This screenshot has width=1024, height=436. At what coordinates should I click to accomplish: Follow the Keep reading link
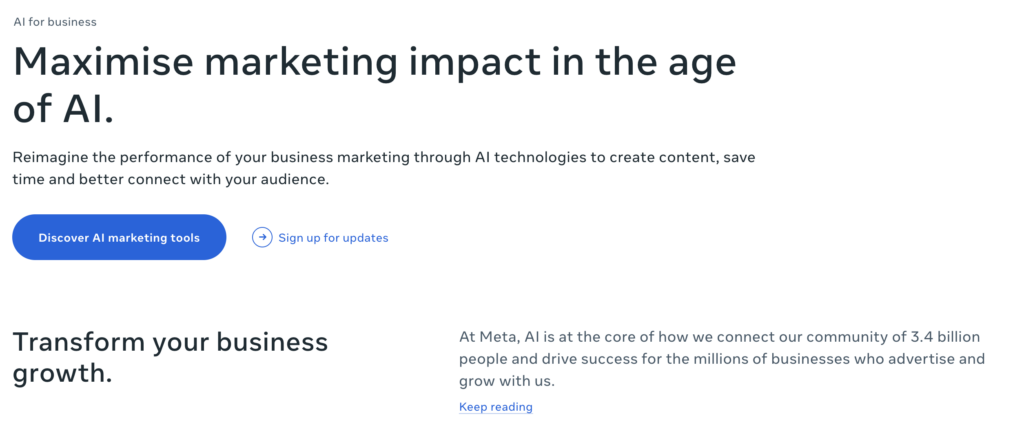495,407
